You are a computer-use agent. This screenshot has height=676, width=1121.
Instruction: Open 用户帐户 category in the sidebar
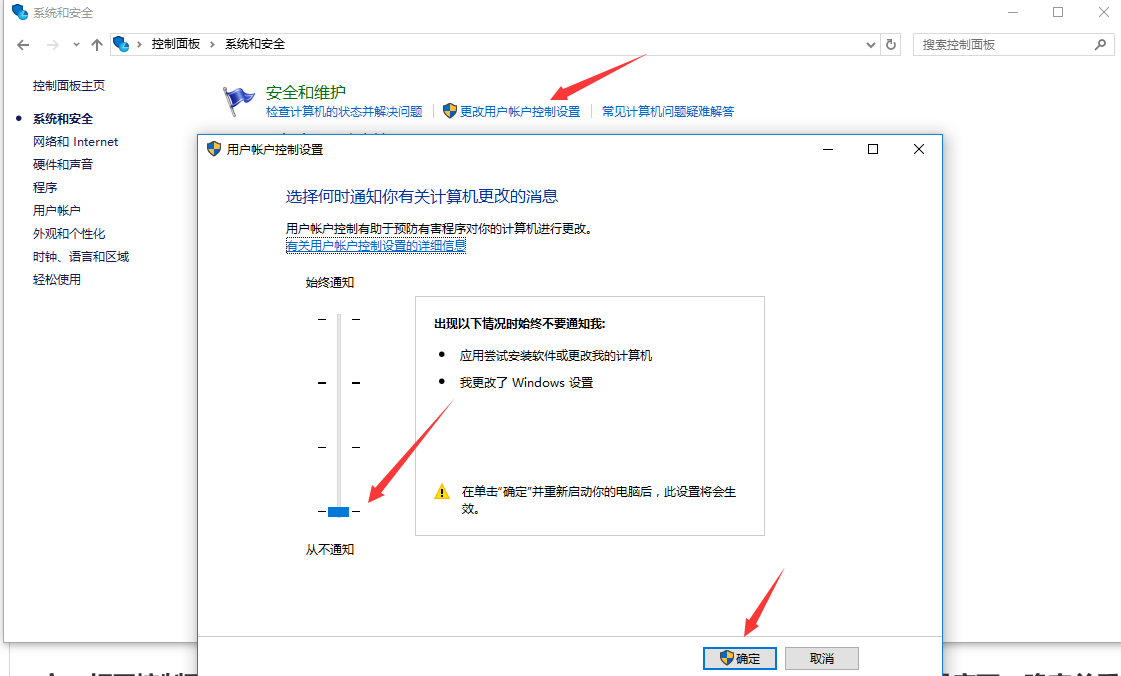click(x=56, y=210)
